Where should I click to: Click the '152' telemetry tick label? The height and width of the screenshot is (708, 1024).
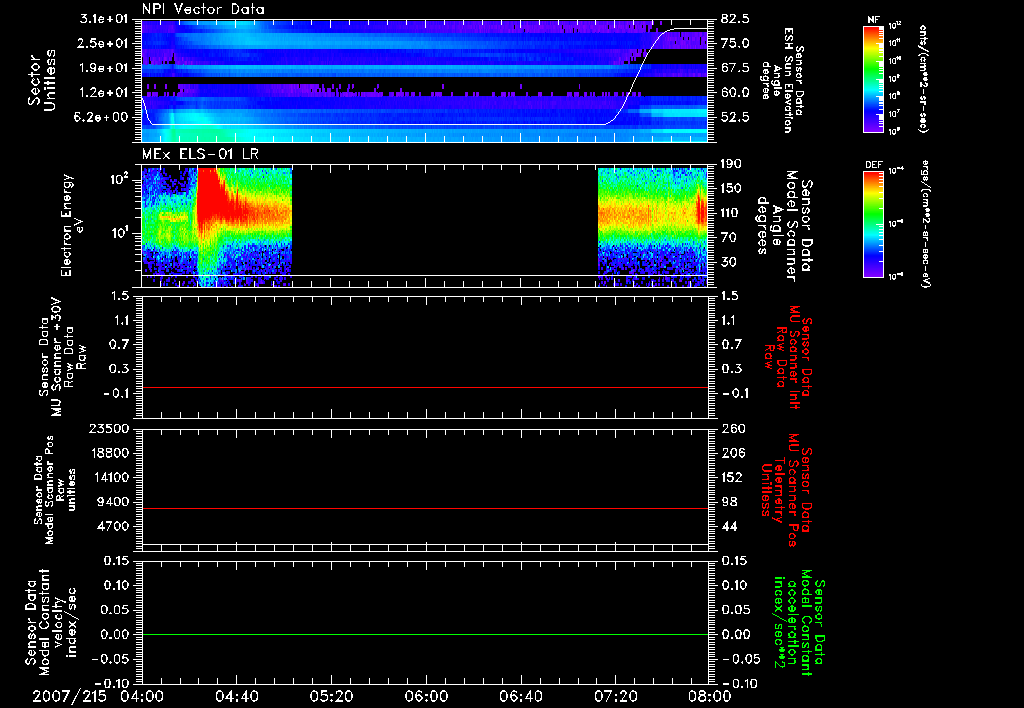point(732,477)
